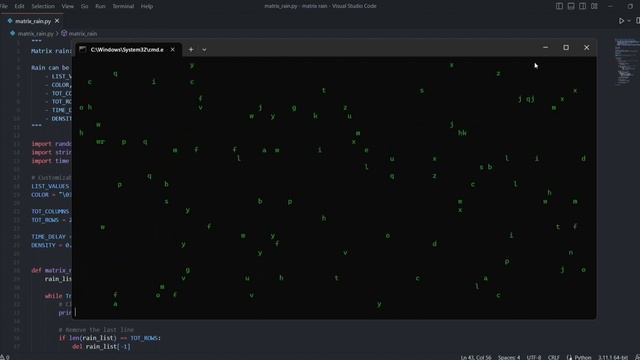640x360 pixels.
Task: Toggle the primary side bar layout icon
Action: (x=559, y=6)
